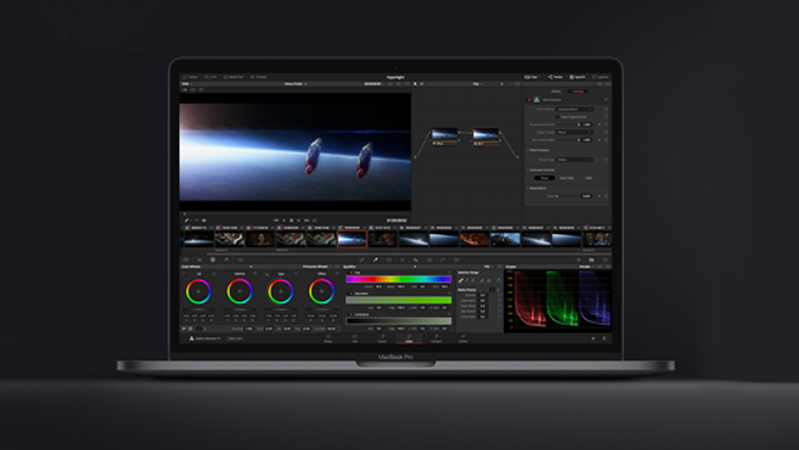Select the Selection Range picker eyedropper

tap(461, 280)
